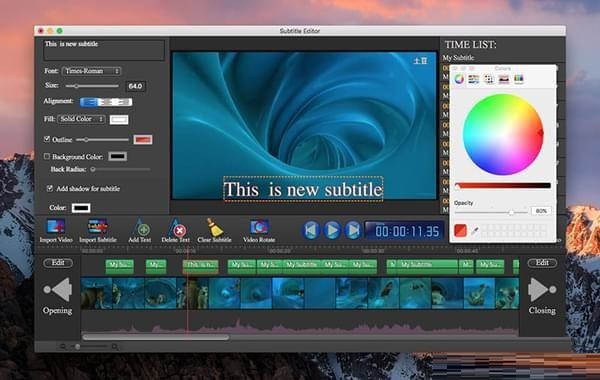Click the timeline zoom slider
The image size is (600, 380).
click(90, 347)
